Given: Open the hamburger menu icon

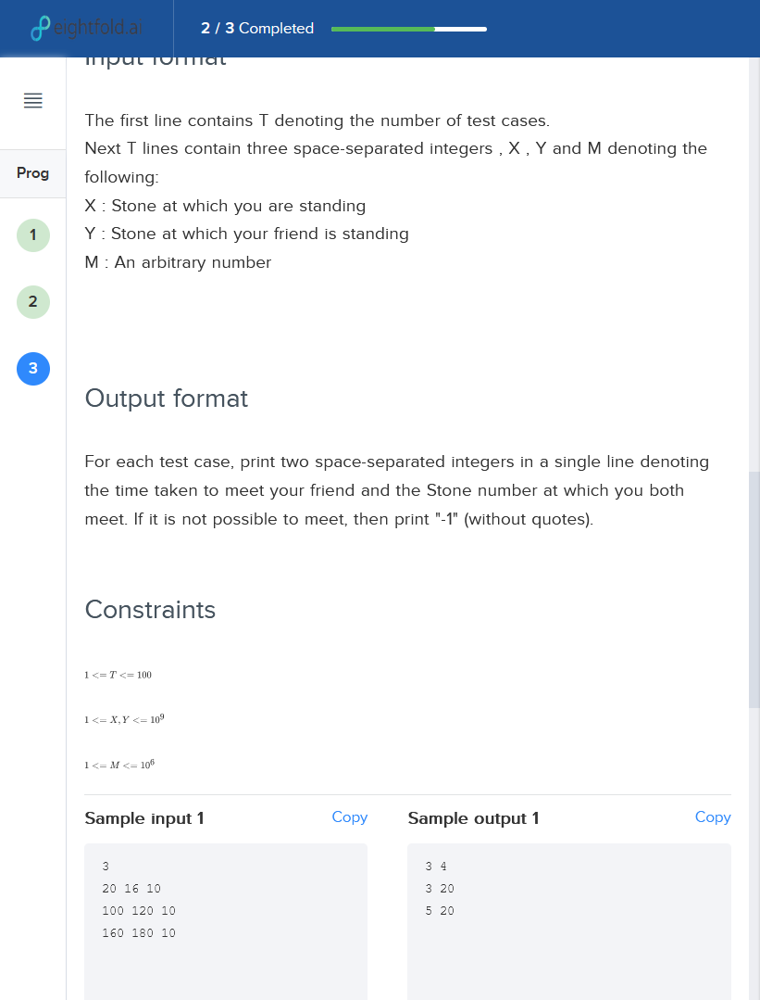Looking at the screenshot, I should pos(33,100).
